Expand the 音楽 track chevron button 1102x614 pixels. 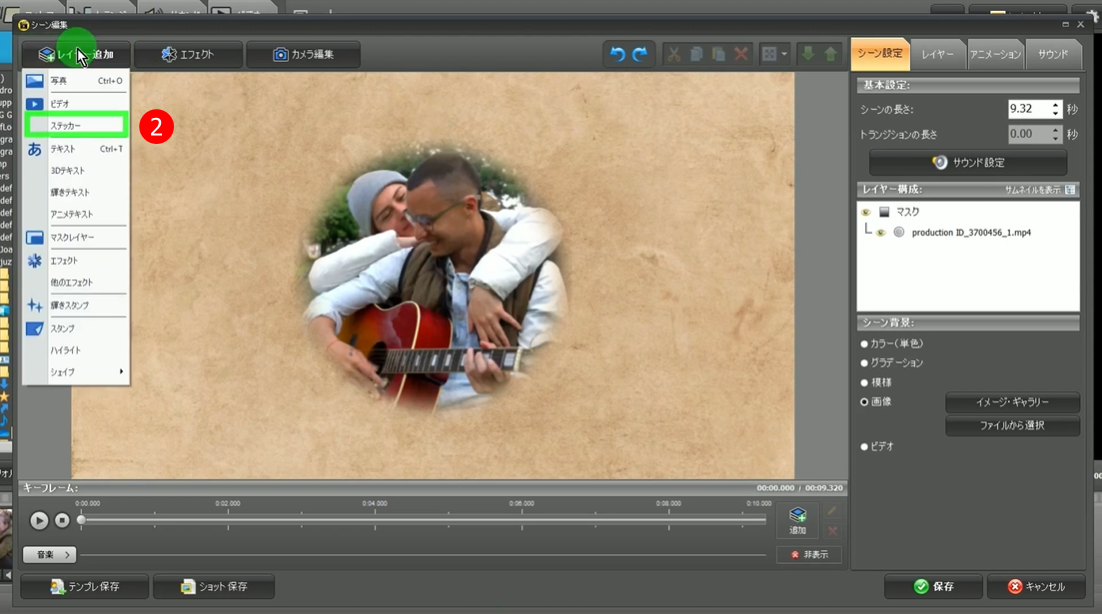(x=49, y=554)
